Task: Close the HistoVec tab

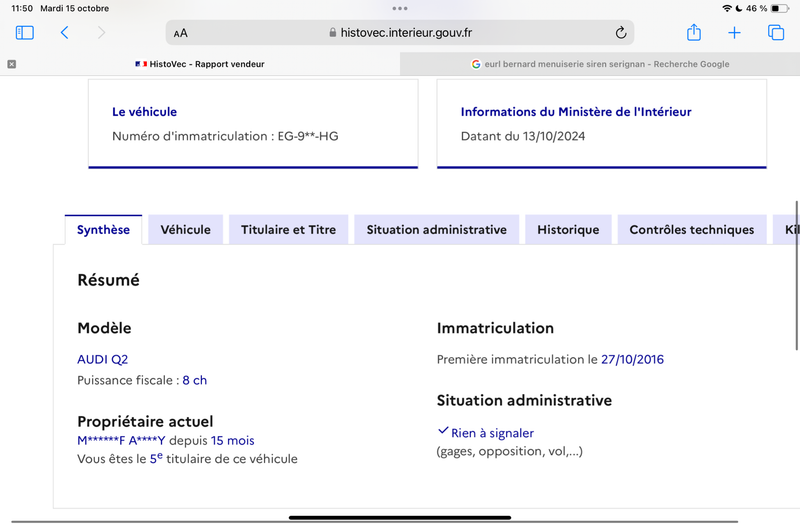Action: point(12,64)
